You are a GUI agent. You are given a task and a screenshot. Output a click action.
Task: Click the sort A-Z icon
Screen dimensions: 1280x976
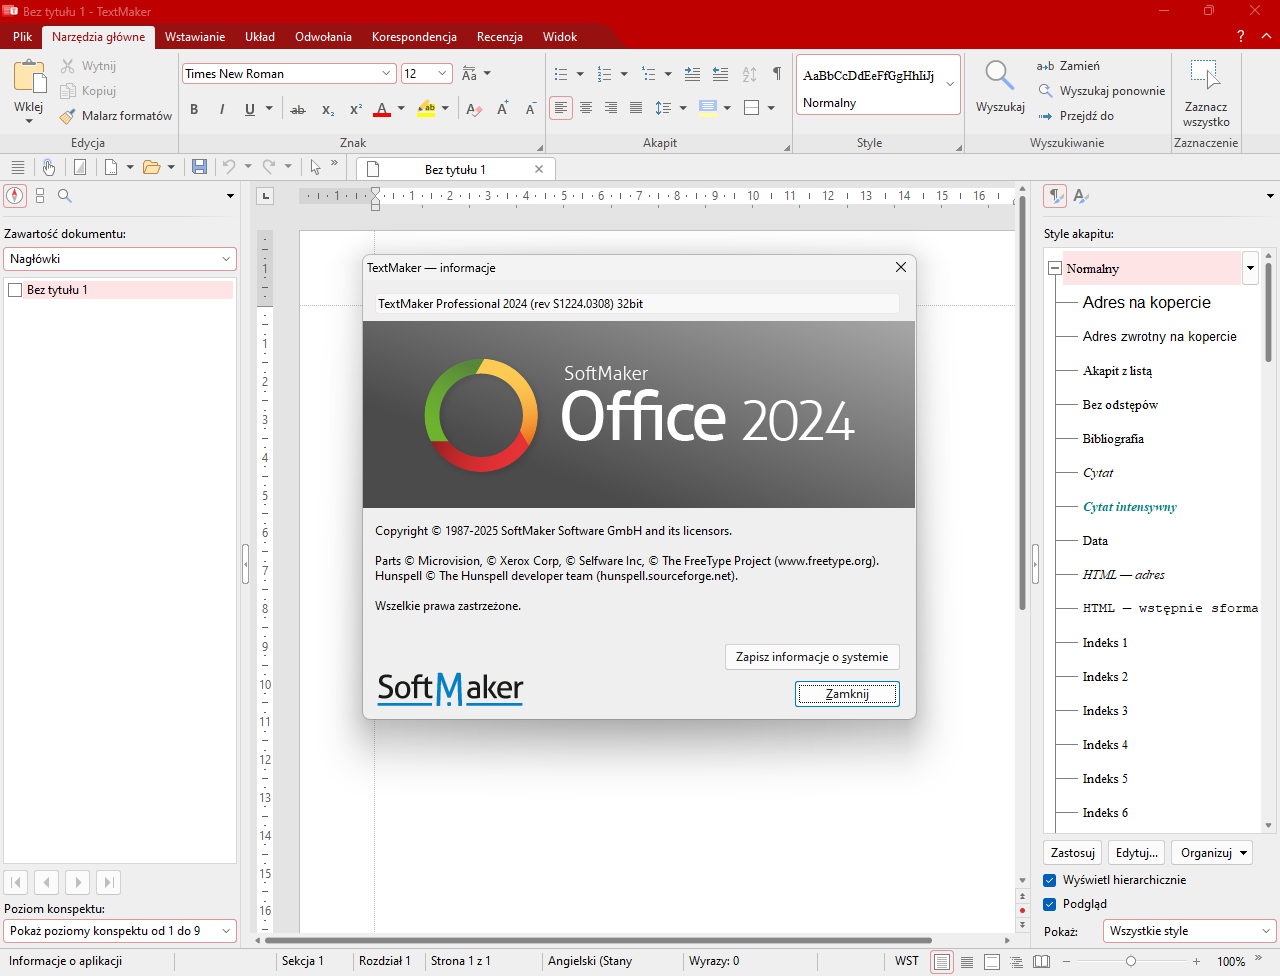click(749, 74)
